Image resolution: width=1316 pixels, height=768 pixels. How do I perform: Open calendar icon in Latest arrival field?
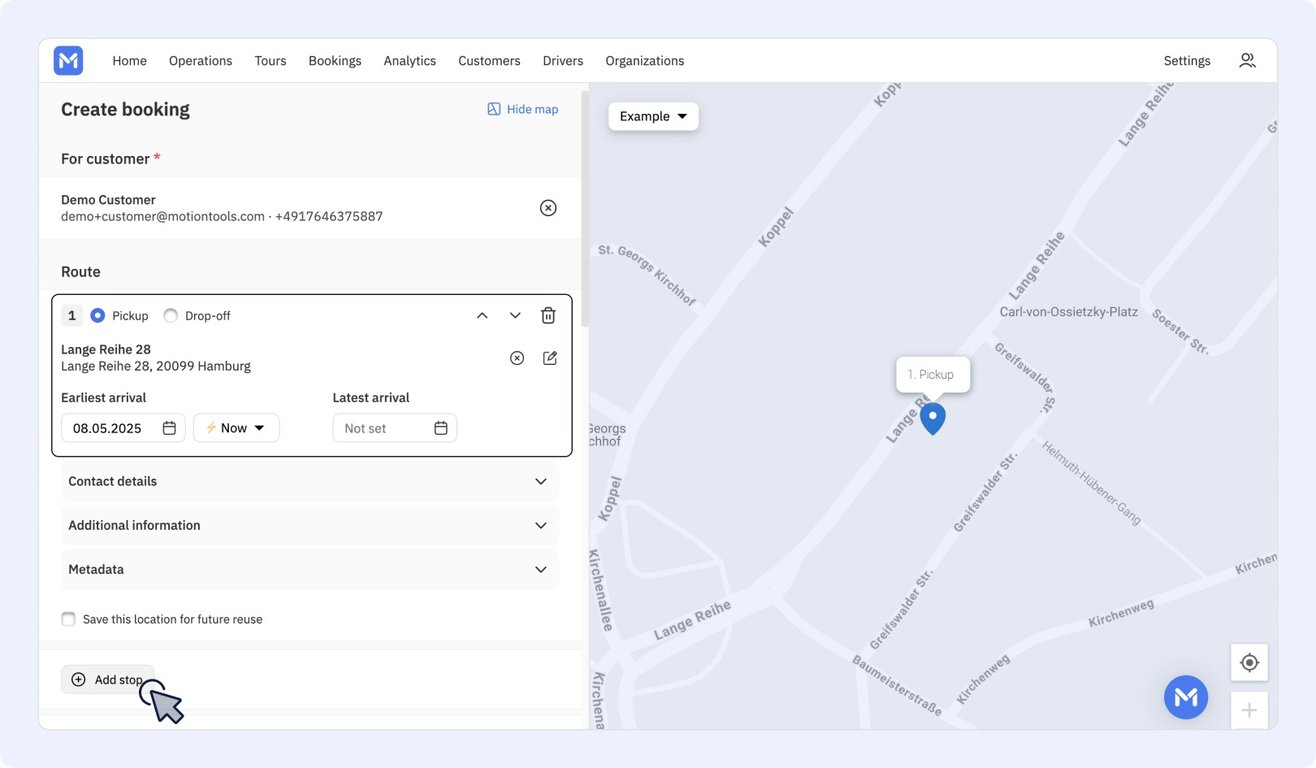441,428
